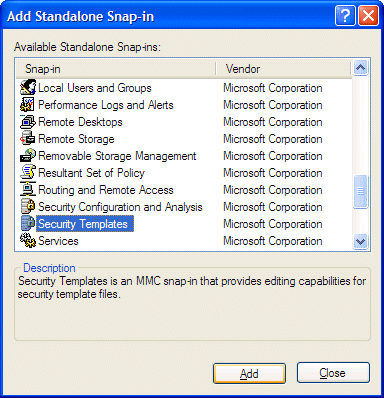Sort by the Vendor column header
This screenshot has height=398, width=384.
(x=283, y=69)
